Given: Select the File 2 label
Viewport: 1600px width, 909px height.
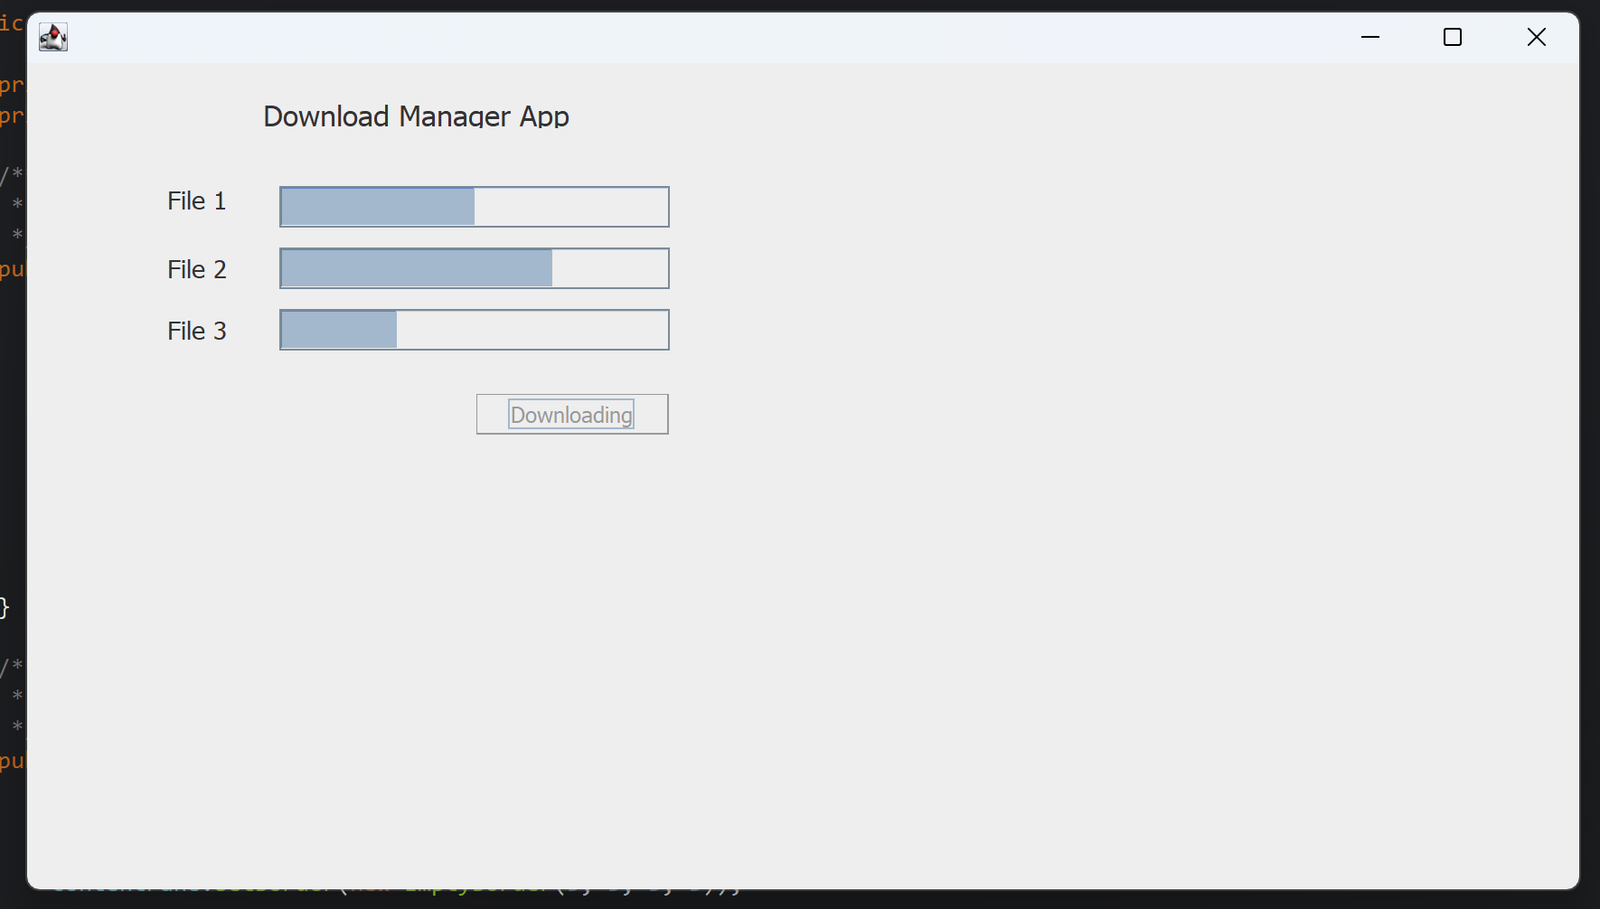Looking at the screenshot, I should [x=197, y=270].
